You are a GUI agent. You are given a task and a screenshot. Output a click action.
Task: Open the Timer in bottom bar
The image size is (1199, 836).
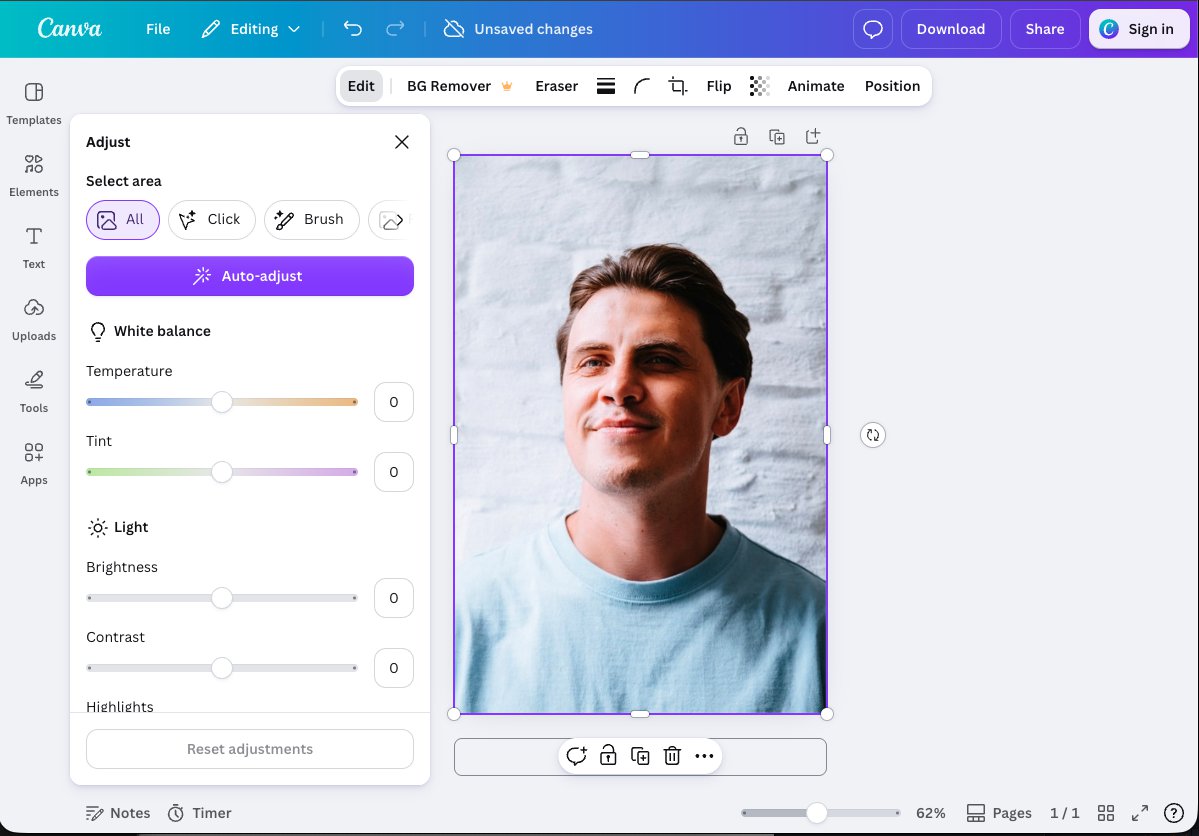coord(200,813)
